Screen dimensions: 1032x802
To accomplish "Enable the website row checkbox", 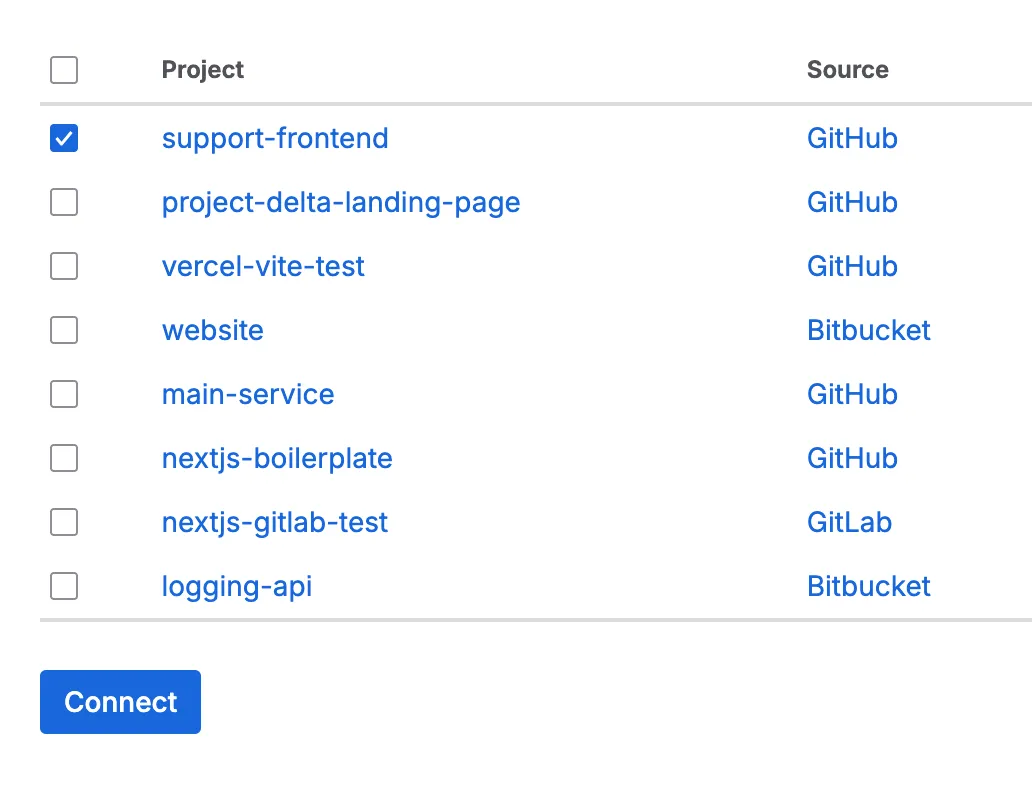I will click(63, 330).
